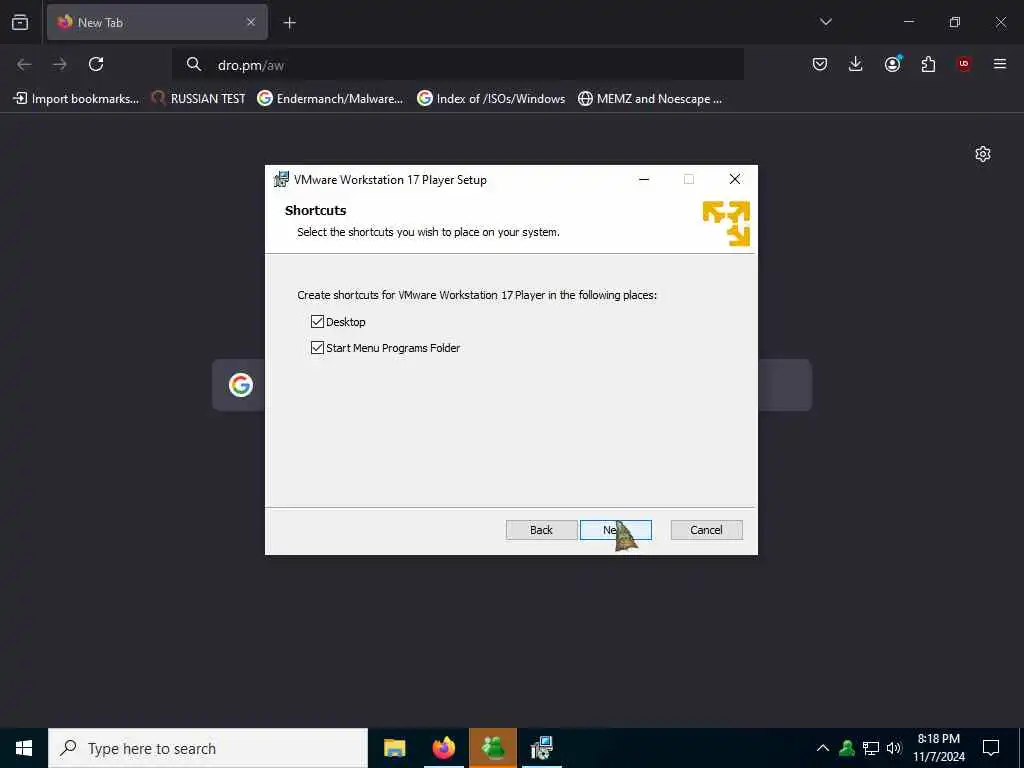Uncheck the Desktop shortcut checkbox
This screenshot has height=768, width=1024.
[317, 321]
